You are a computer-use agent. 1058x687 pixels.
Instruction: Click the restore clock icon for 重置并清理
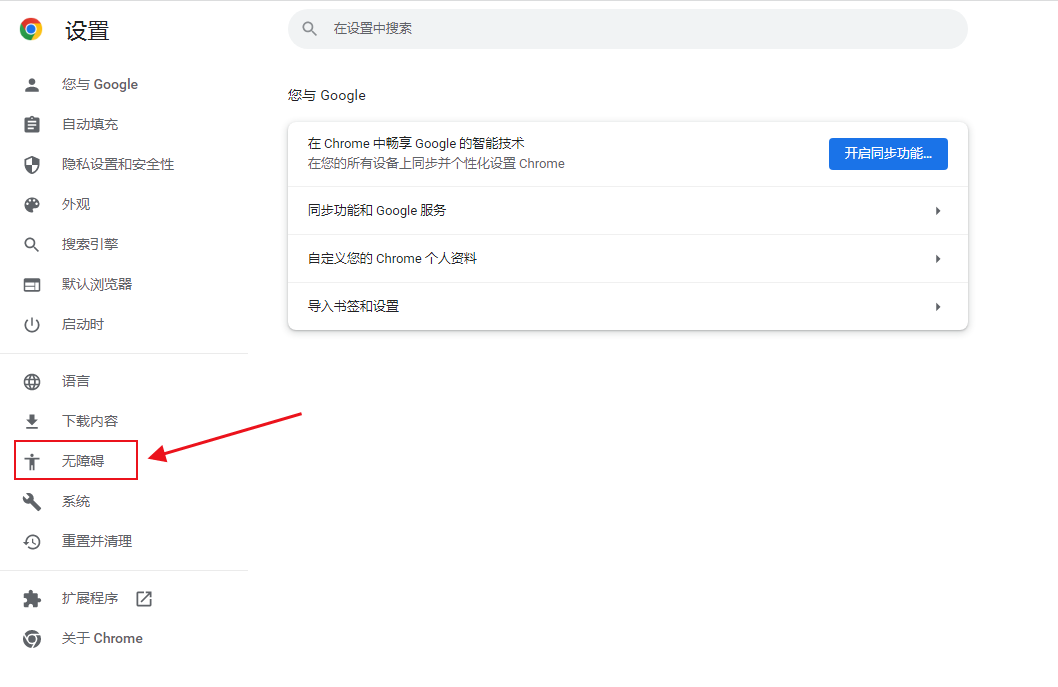point(32,541)
